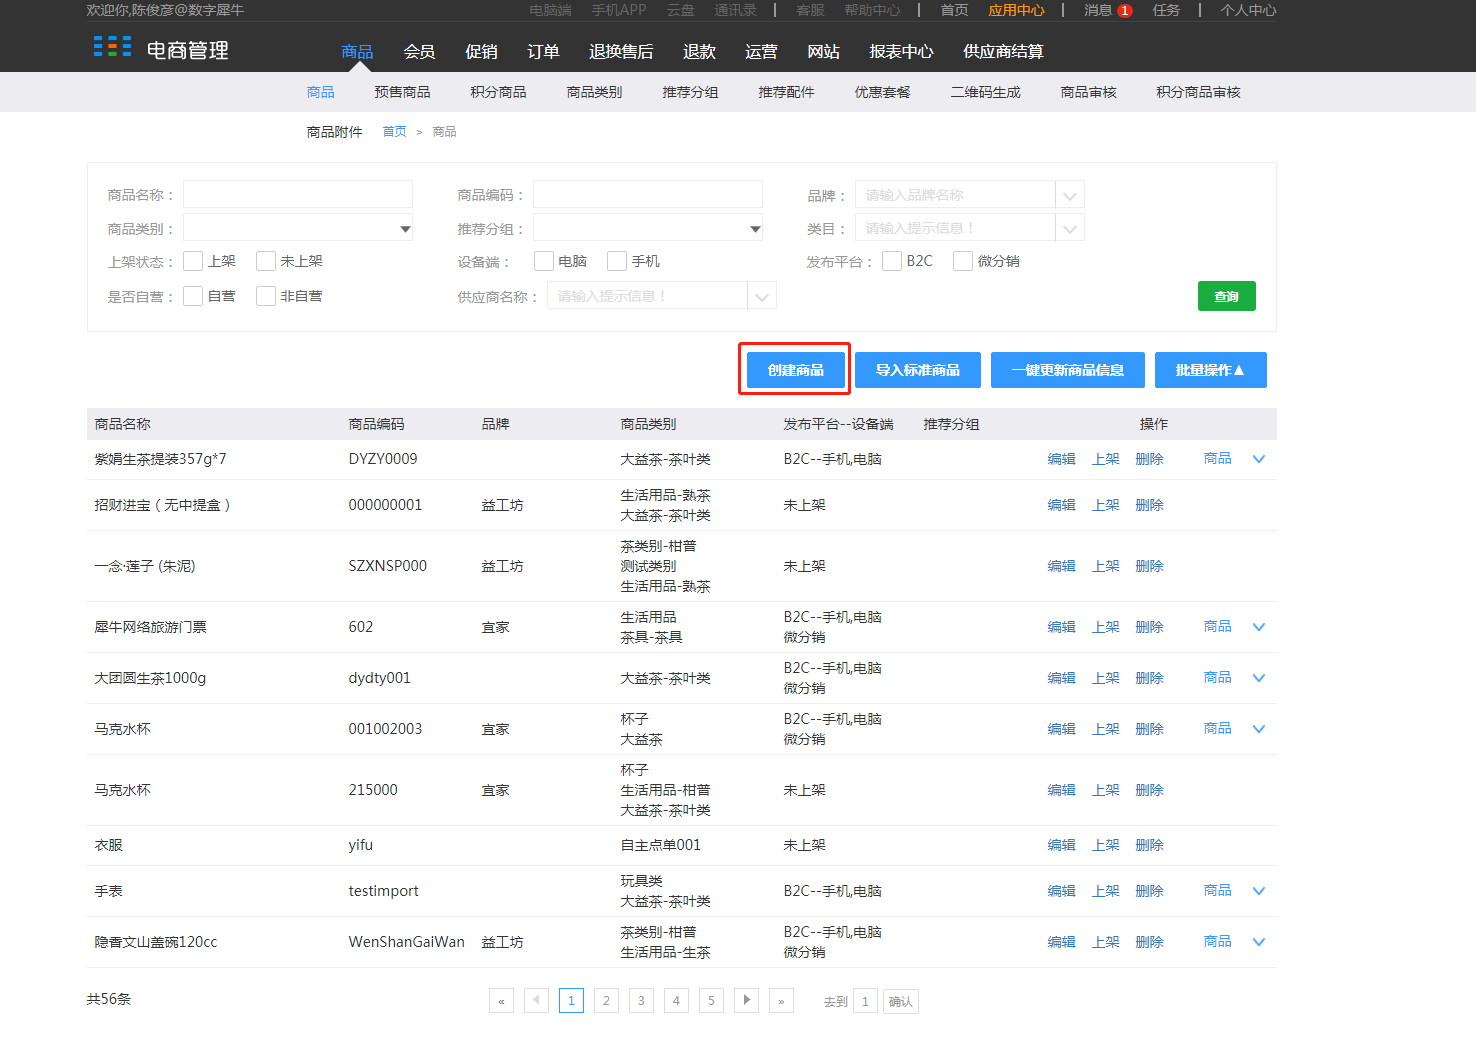Image resolution: width=1476 pixels, height=1040 pixels.
Task: Click 上架 for 一念·莲子 (朱泥) row
Action: click(1106, 566)
